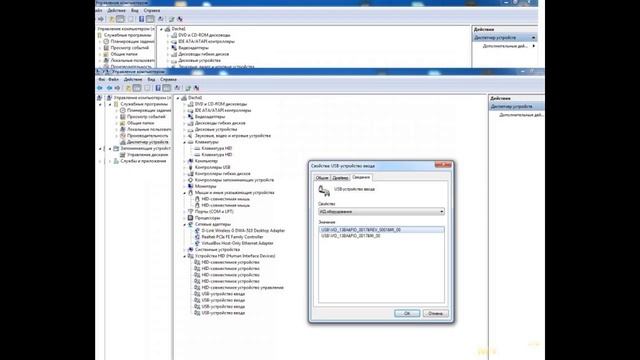640x360 pixels.
Task: Open the Действие menu in front window
Action: (133, 79)
